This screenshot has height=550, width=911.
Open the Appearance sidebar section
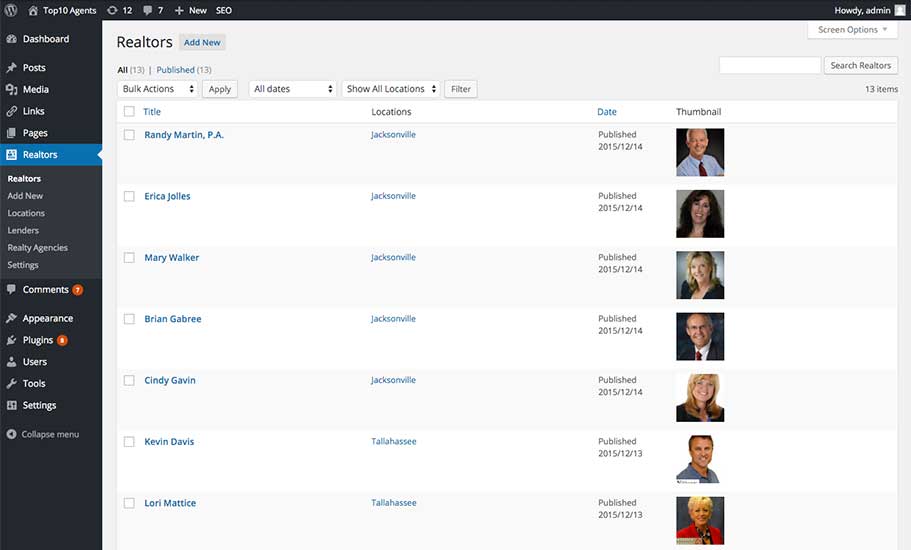click(47, 318)
